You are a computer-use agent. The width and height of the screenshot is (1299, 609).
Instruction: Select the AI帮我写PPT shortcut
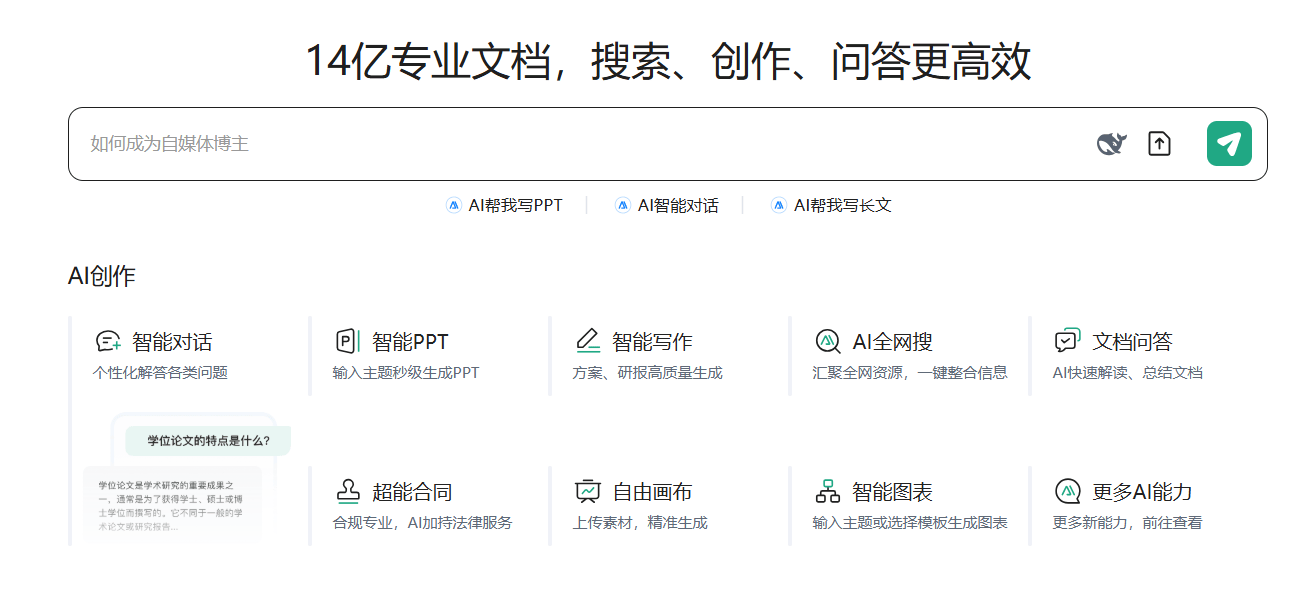click(505, 205)
